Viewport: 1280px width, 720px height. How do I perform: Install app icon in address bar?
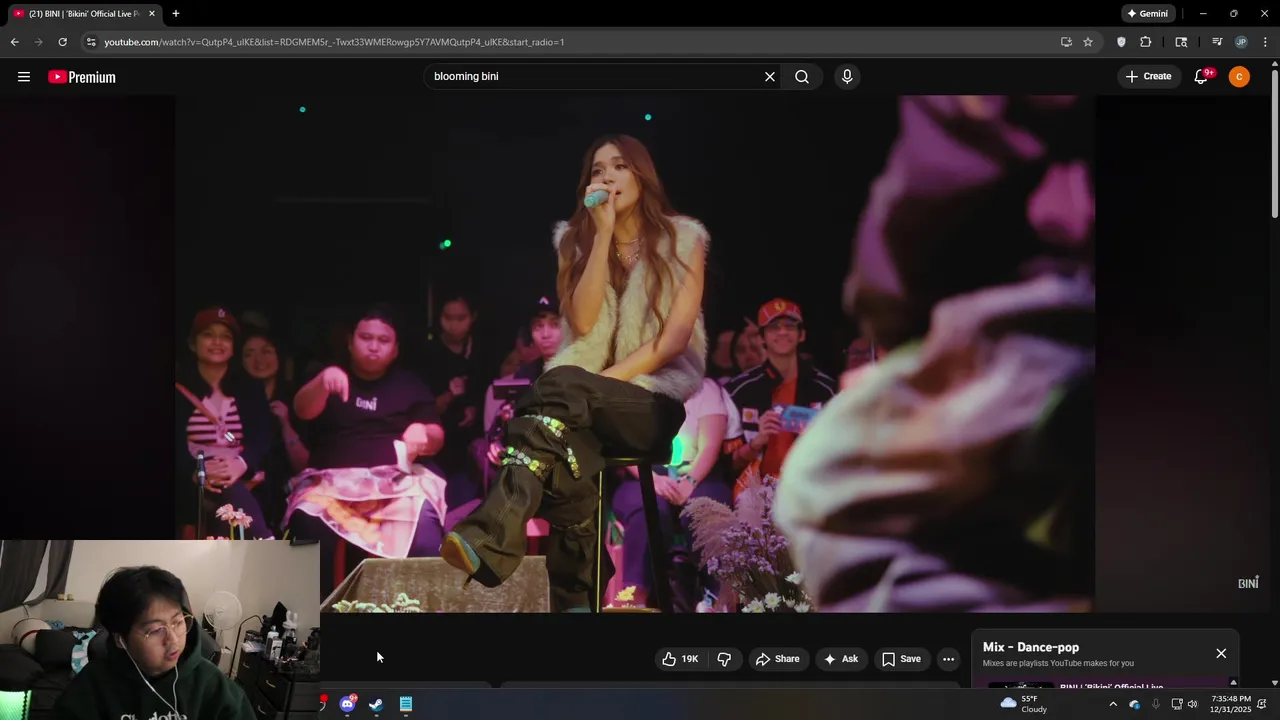click(x=1066, y=42)
